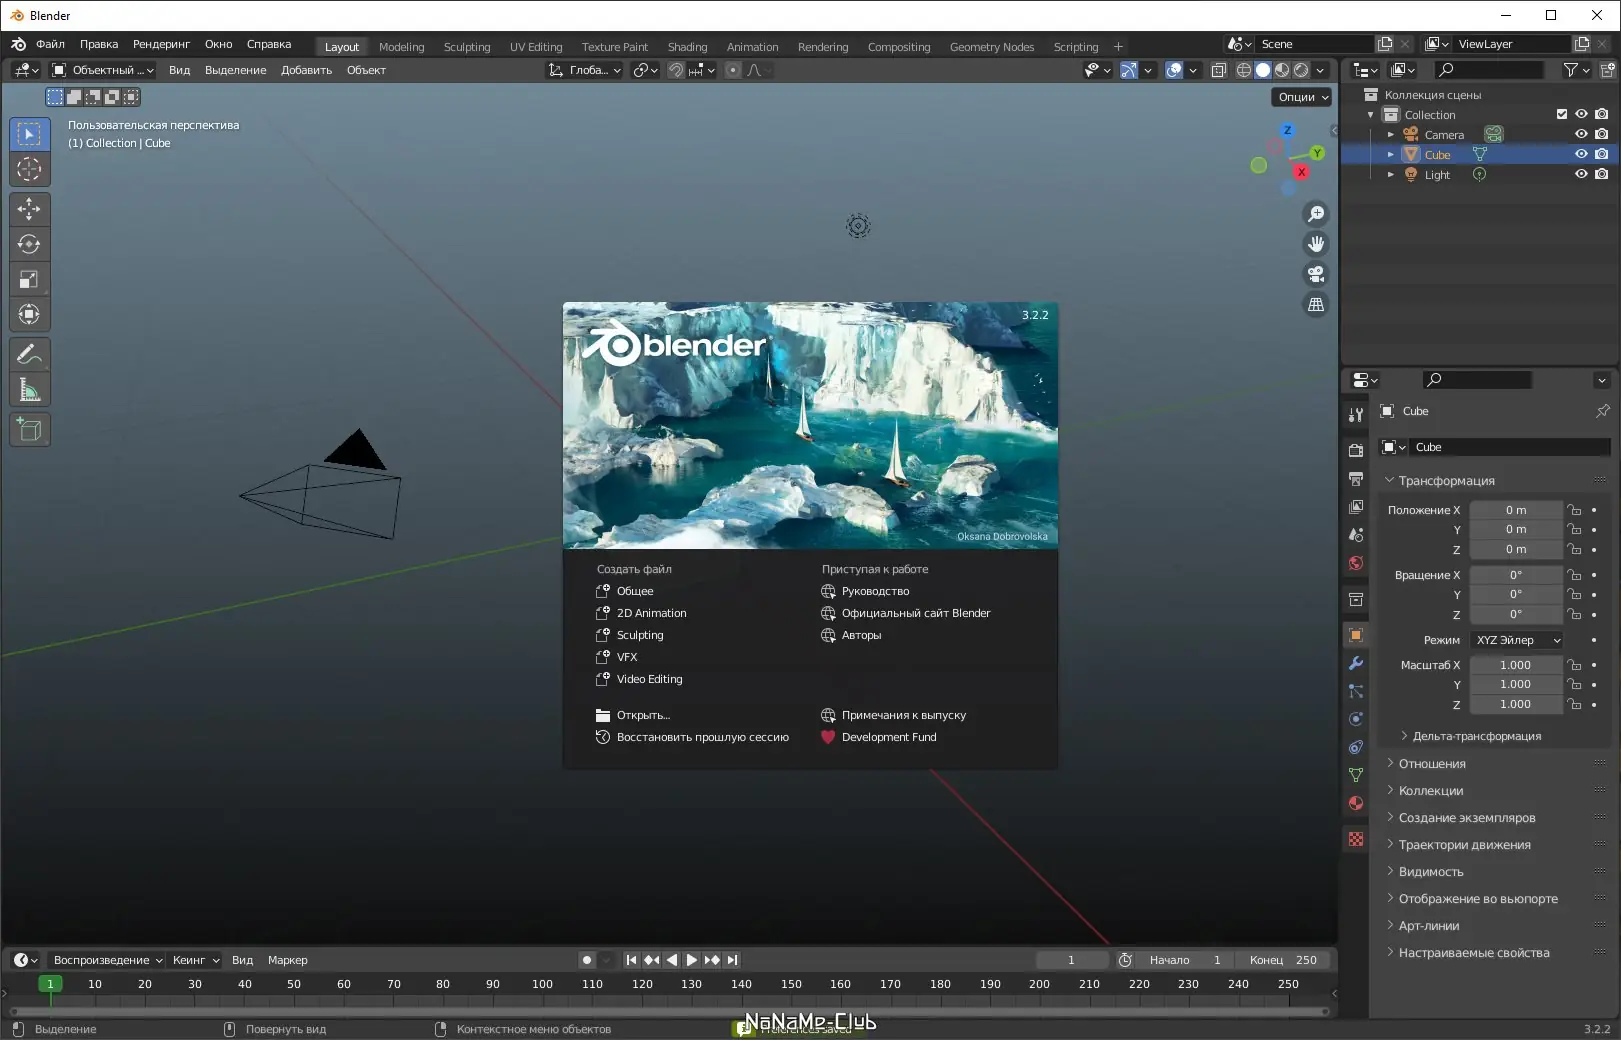Viewport: 1621px width, 1040px height.
Task: Activate the Add Cube tool
Action: (29, 430)
